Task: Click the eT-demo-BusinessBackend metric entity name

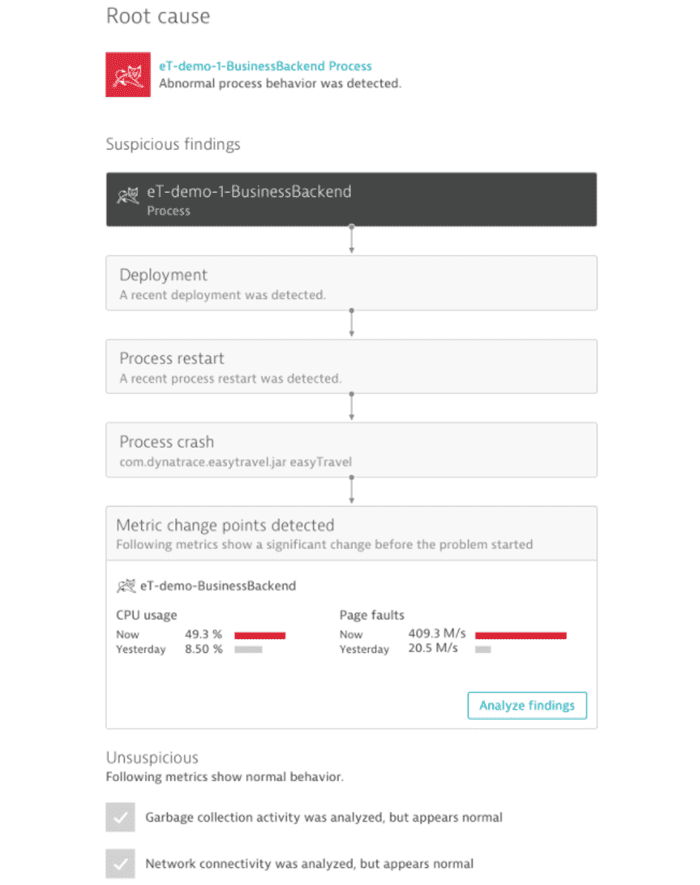Action: pos(218,586)
